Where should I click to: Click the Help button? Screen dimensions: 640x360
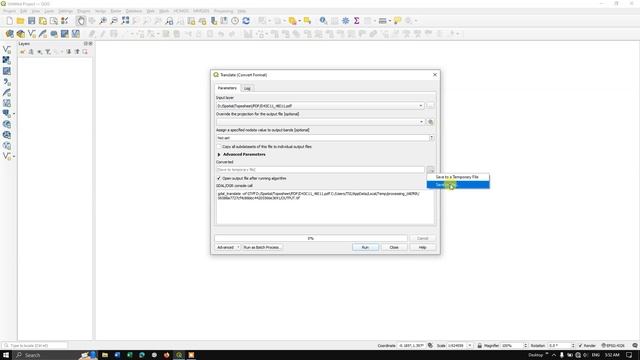422,247
